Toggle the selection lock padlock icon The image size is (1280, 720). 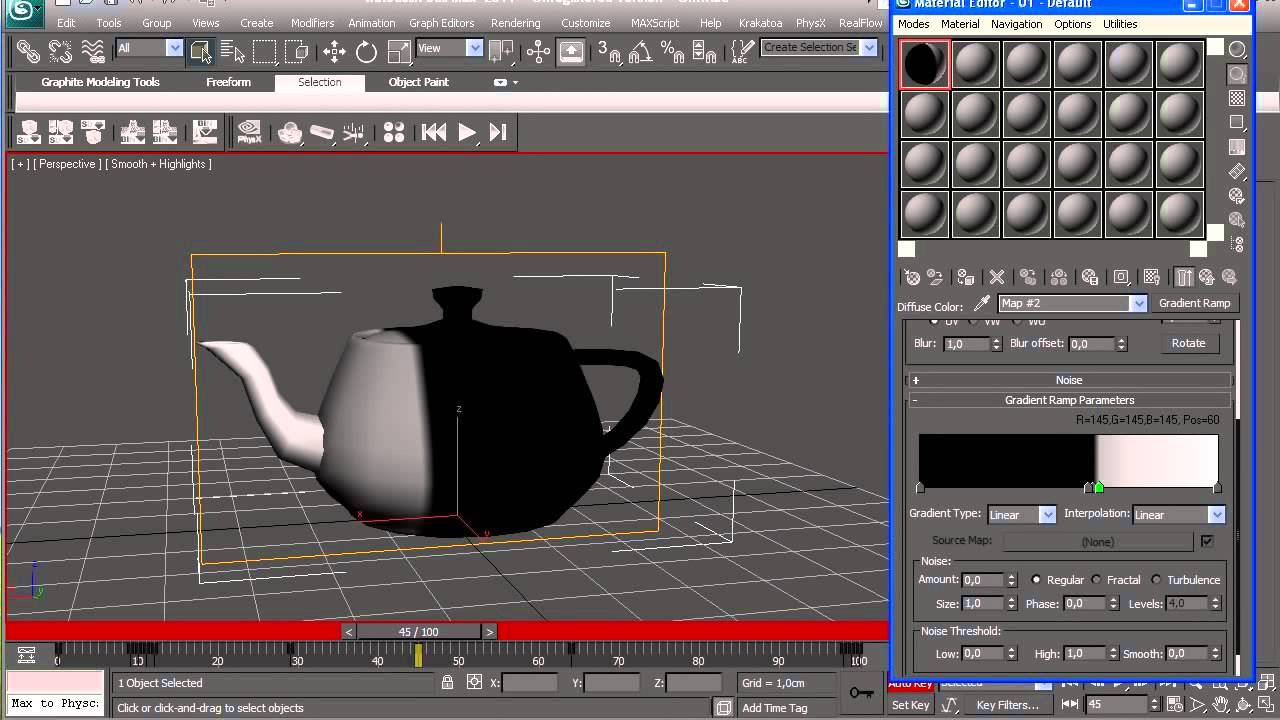pyautogui.click(x=447, y=683)
